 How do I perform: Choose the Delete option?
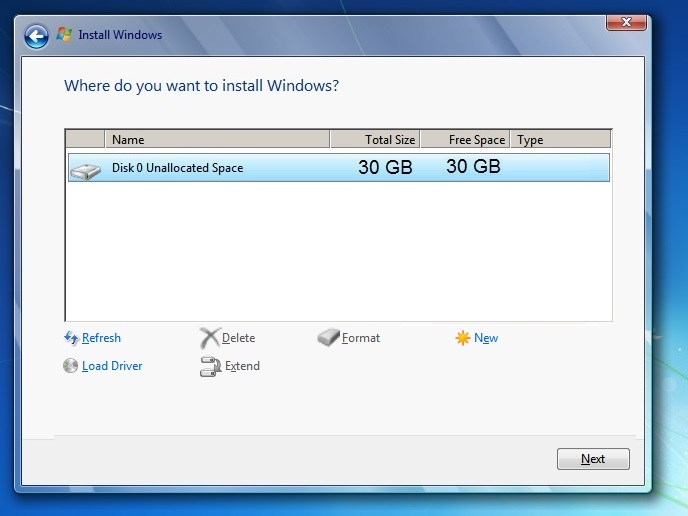pos(238,338)
